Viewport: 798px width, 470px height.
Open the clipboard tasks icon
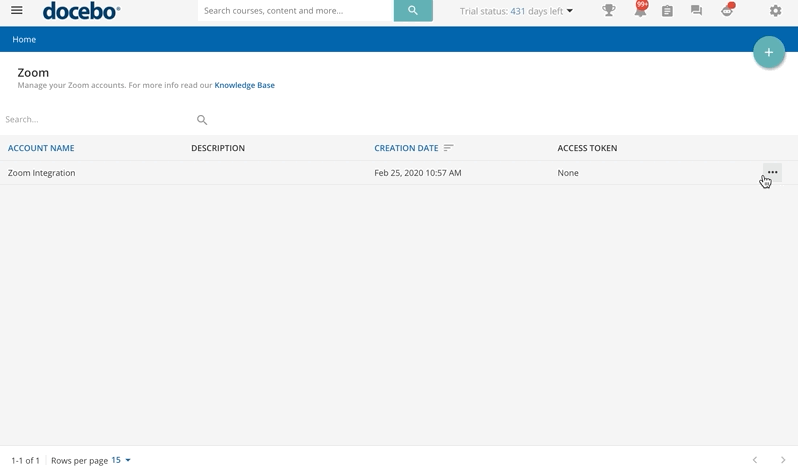[667, 10]
